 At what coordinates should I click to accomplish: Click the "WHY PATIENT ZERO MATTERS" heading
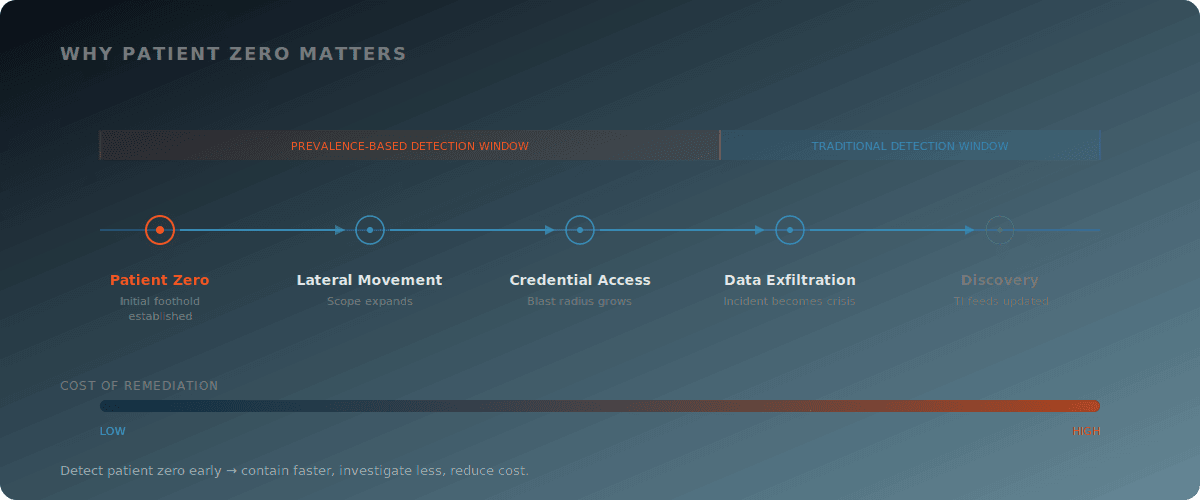click(233, 54)
